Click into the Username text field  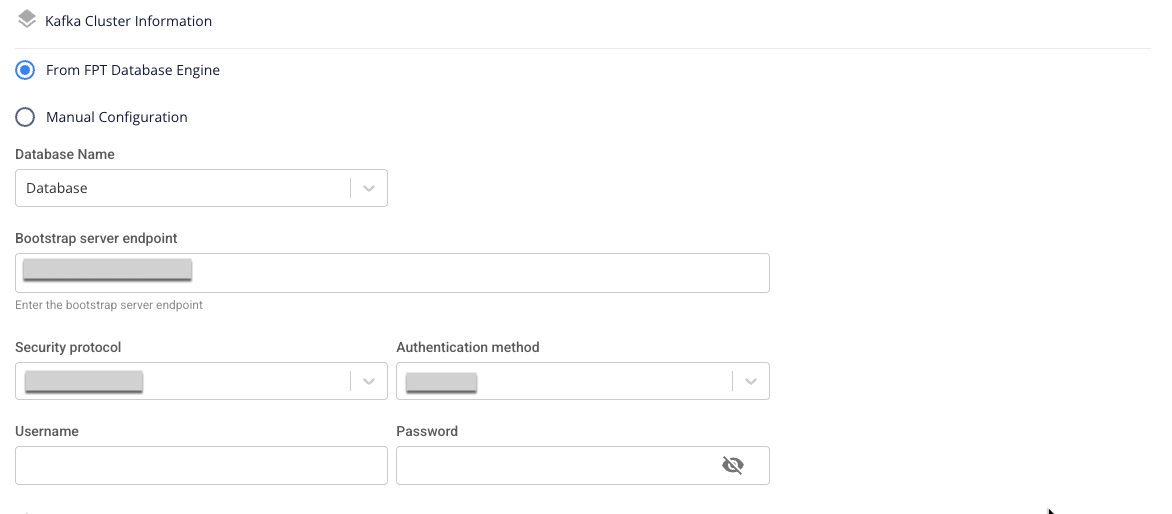(201, 465)
